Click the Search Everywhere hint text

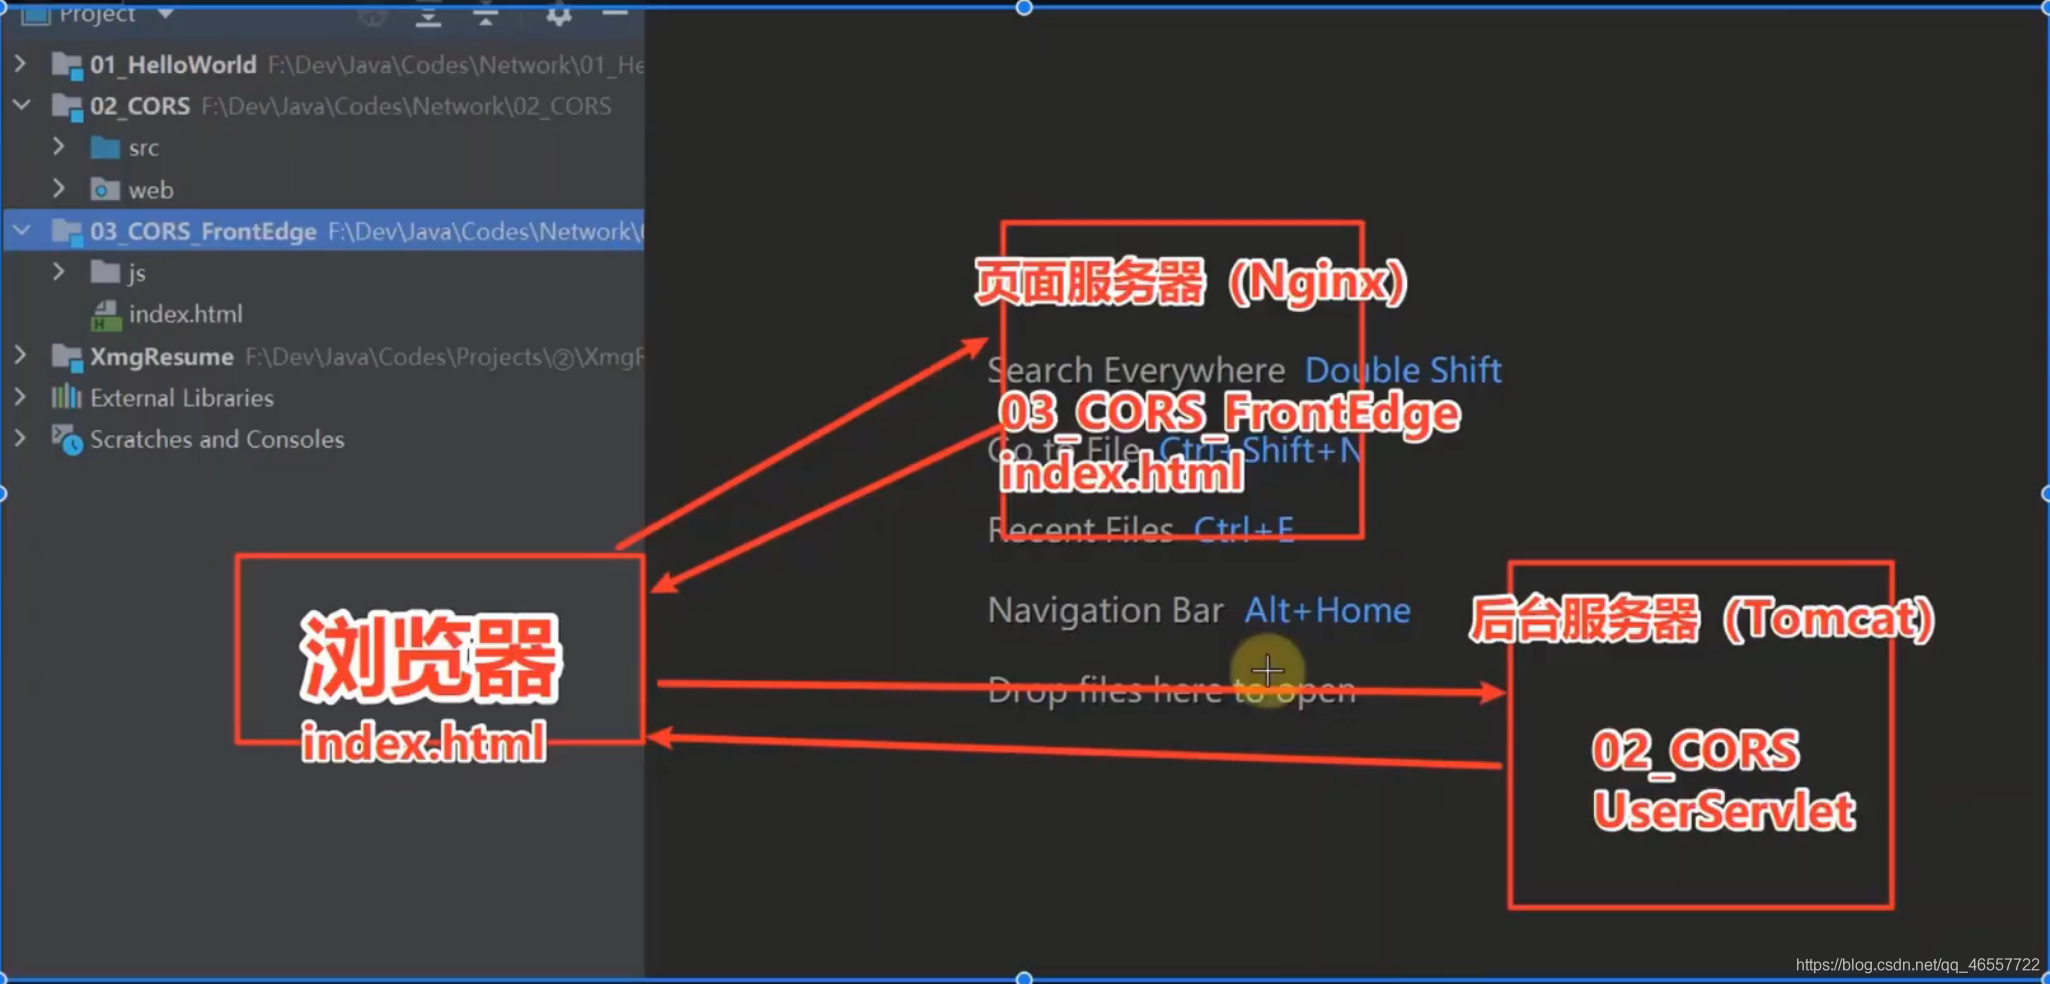[1136, 370]
